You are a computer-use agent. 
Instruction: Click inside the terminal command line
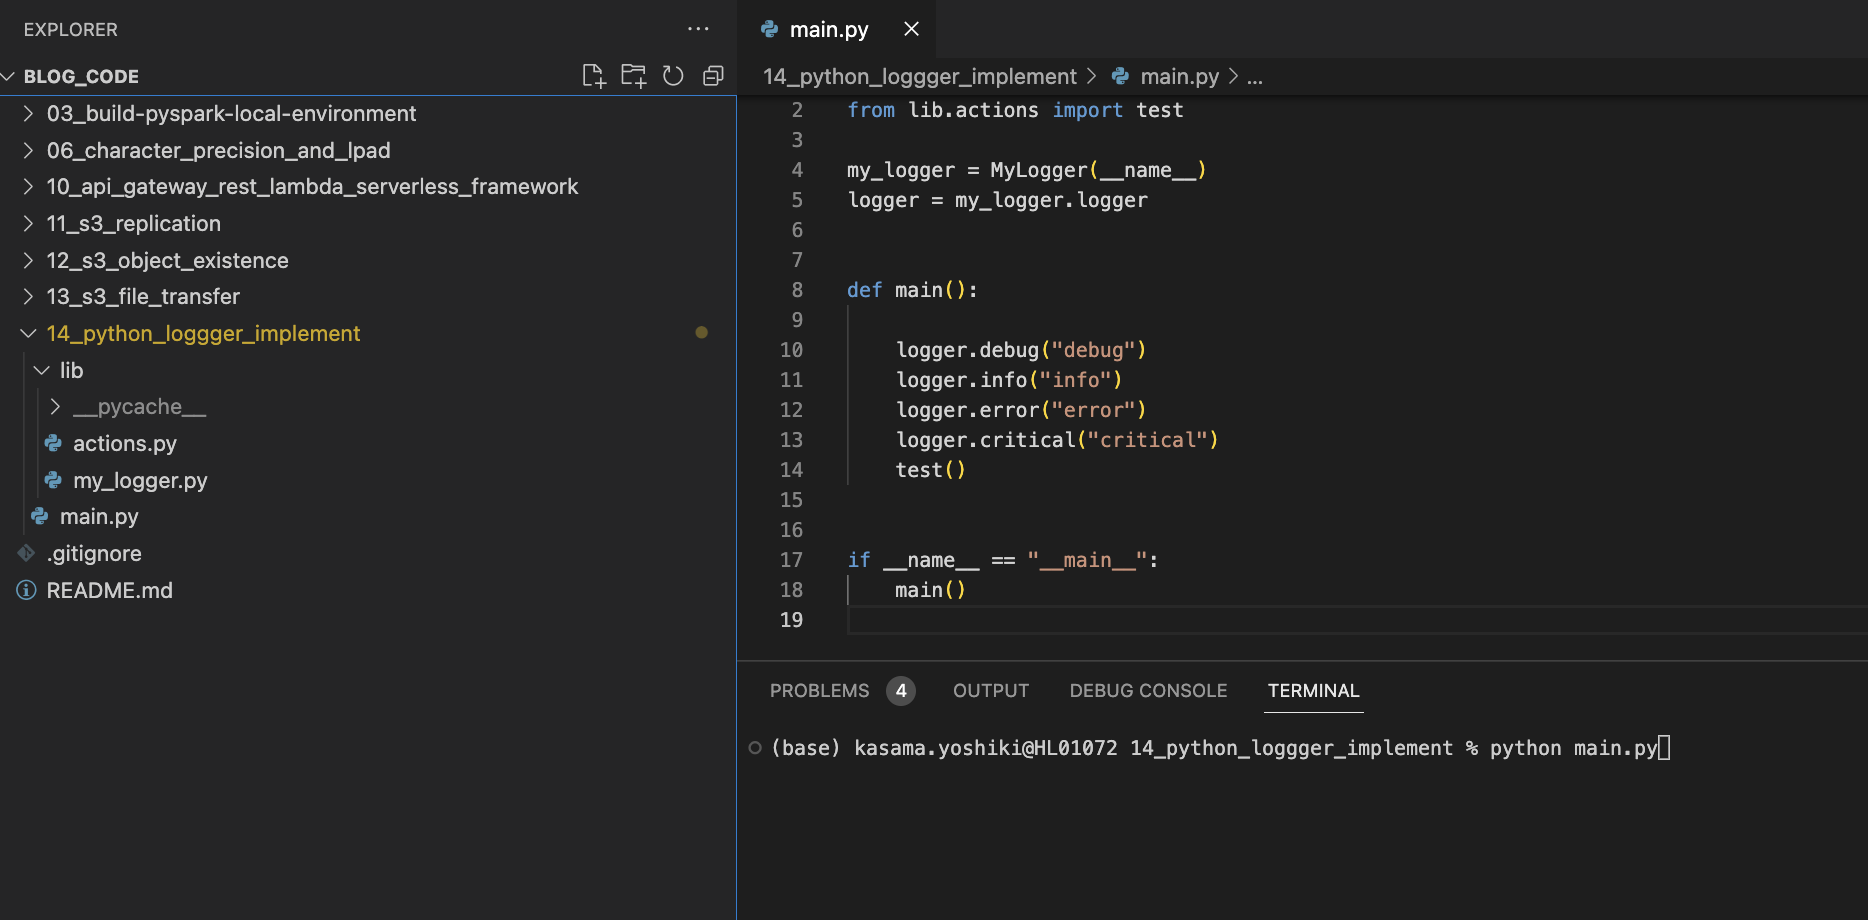click(1220, 748)
